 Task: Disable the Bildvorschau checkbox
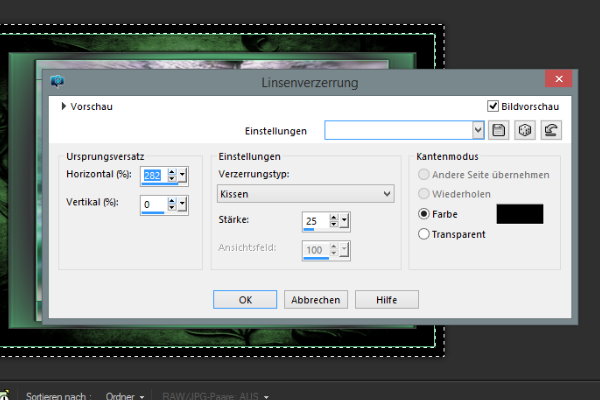[493, 106]
